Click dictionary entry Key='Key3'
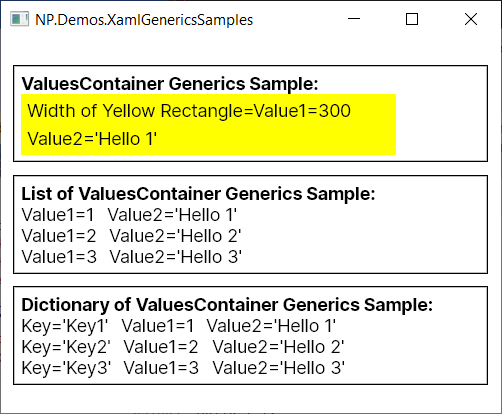The width and height of the screenshot is (502, 414). click(x=183, y=368)
